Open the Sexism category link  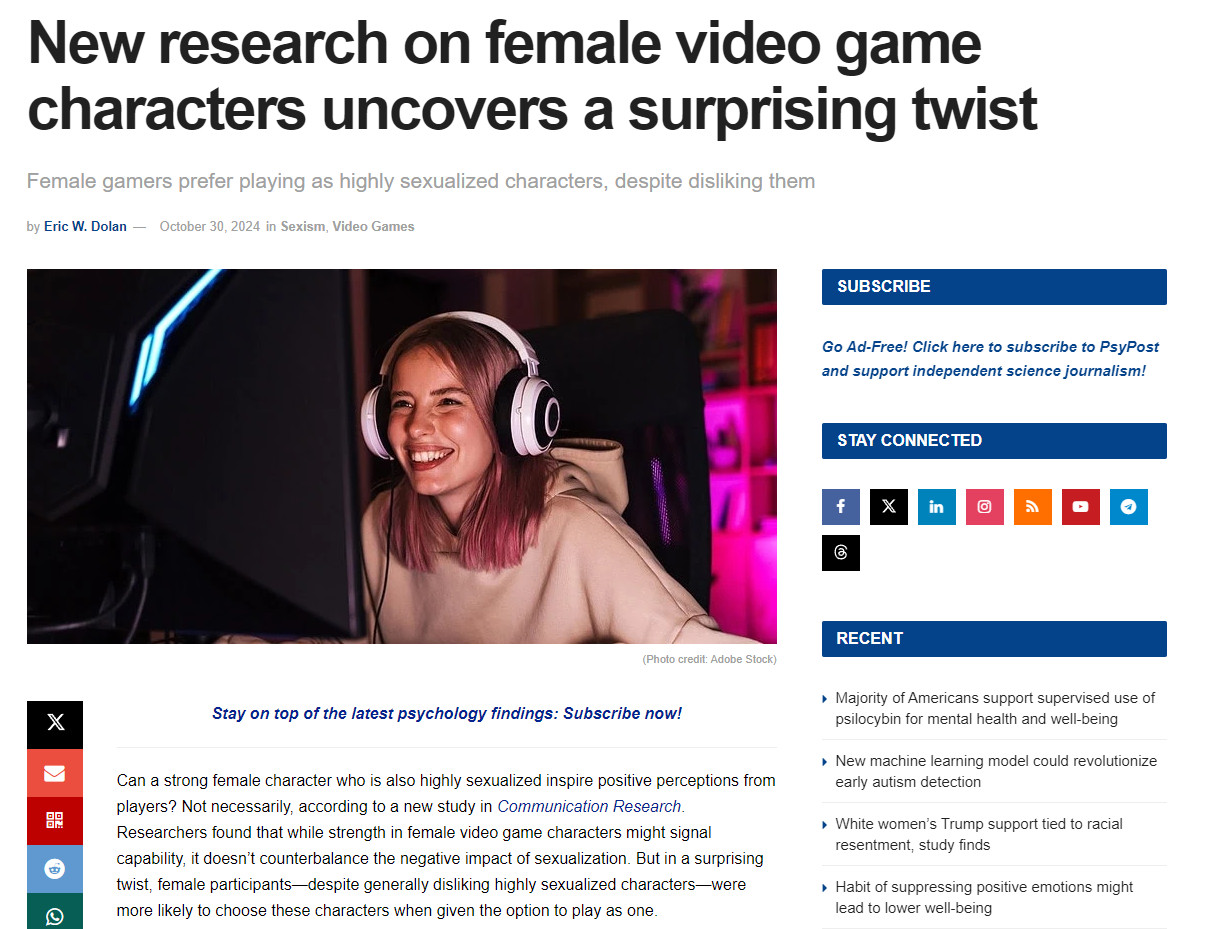click(x=302, y=227)
